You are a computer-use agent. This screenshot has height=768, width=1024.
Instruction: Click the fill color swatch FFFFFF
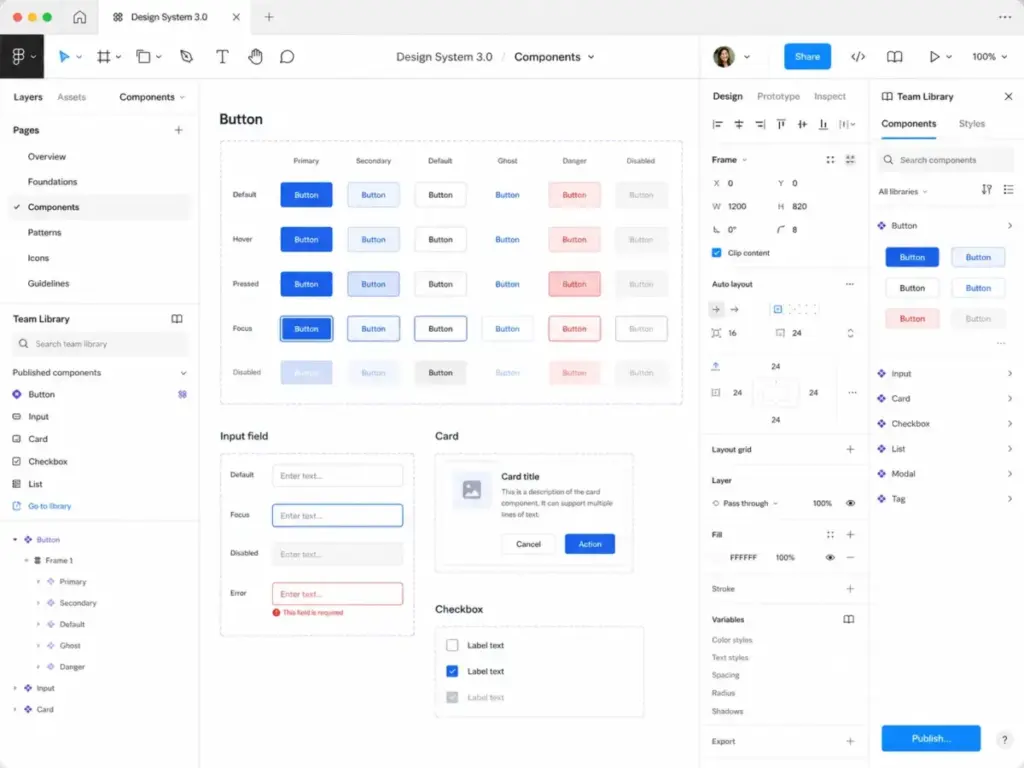click(x=718, y=558)
